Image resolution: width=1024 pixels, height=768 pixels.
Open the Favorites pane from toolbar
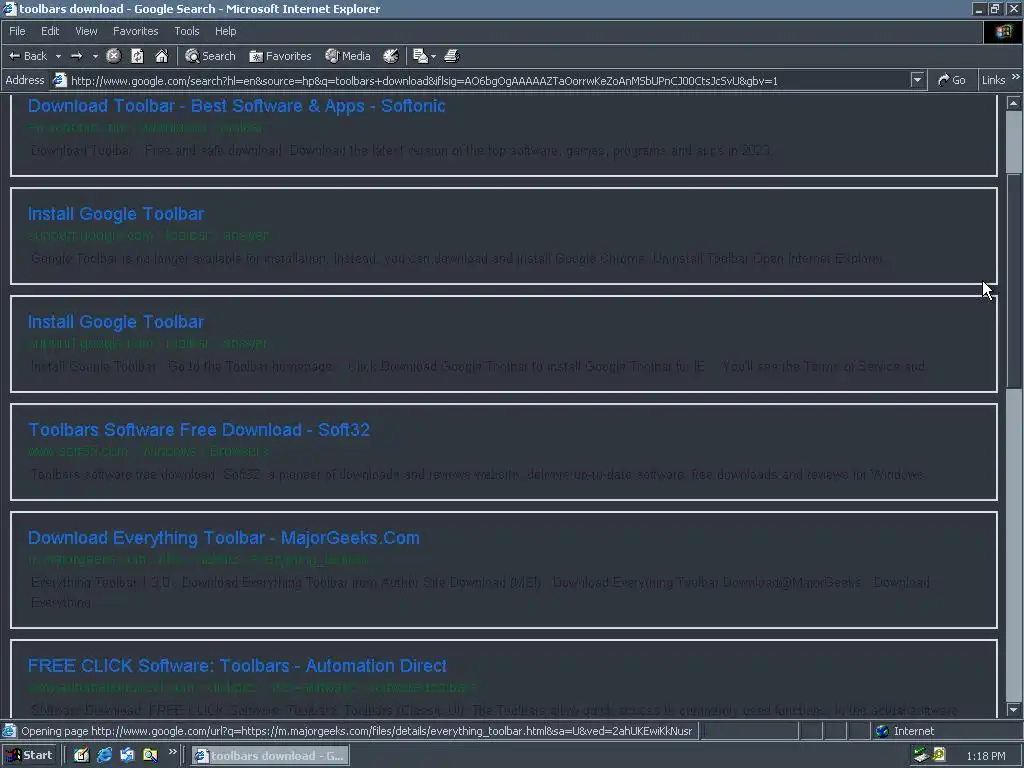[x=280, y=56]
